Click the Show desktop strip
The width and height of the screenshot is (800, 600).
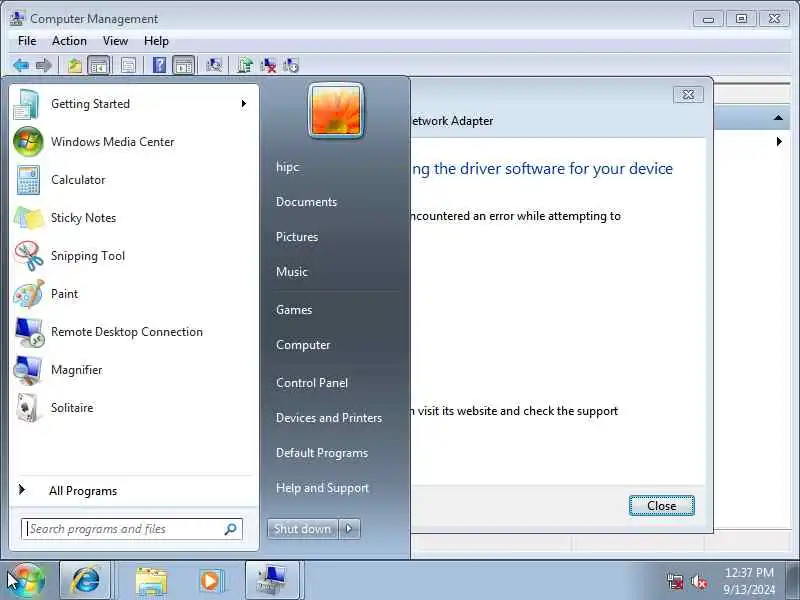pyautogui.click(x=793, y=580)
